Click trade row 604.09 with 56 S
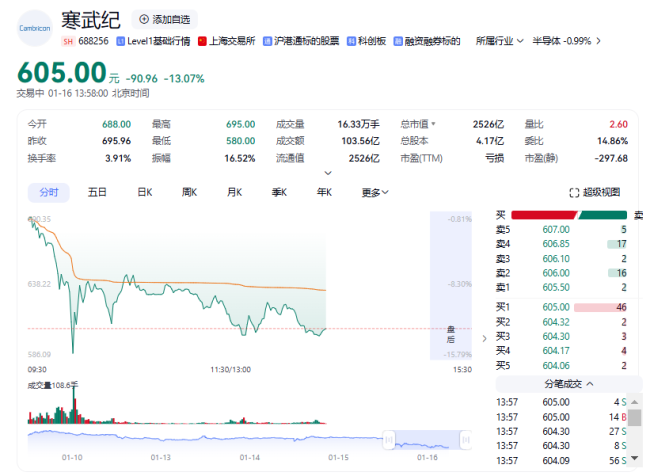This screenshot has width=650, height=476. (561, 461)
